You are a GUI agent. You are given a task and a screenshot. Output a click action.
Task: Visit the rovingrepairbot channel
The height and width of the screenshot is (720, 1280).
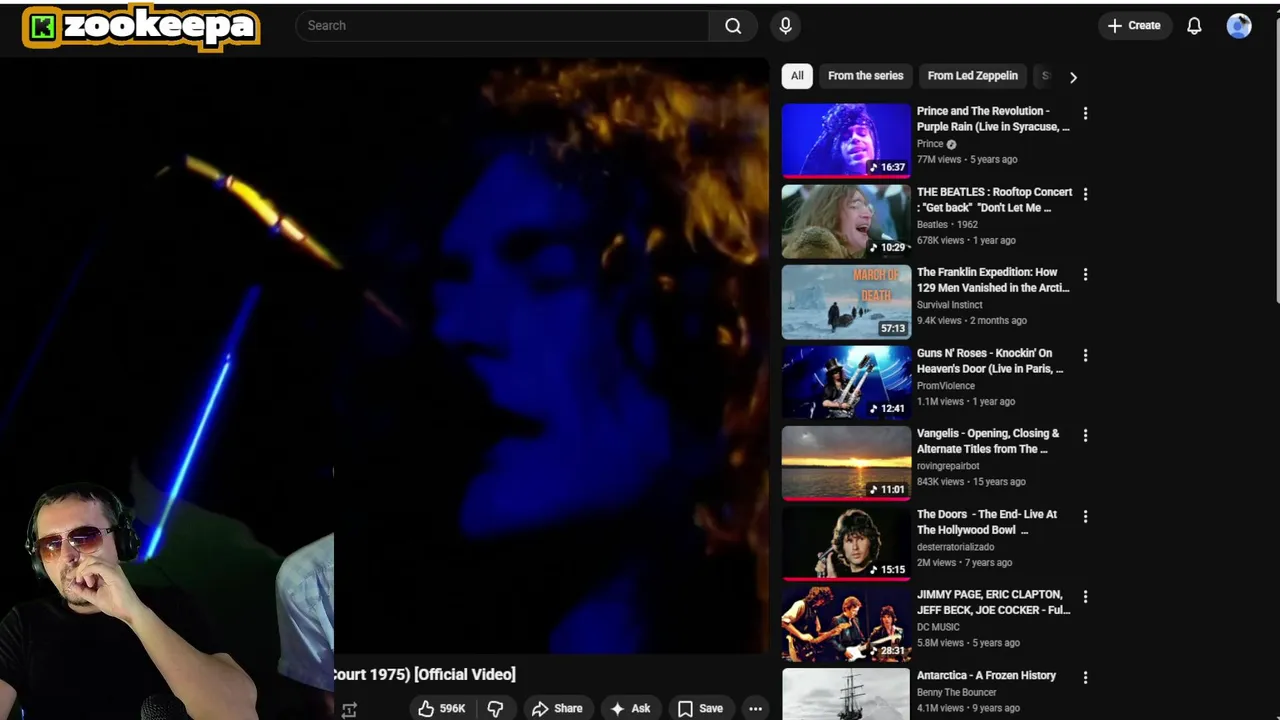pyautogui.click(x=948, y=466)
